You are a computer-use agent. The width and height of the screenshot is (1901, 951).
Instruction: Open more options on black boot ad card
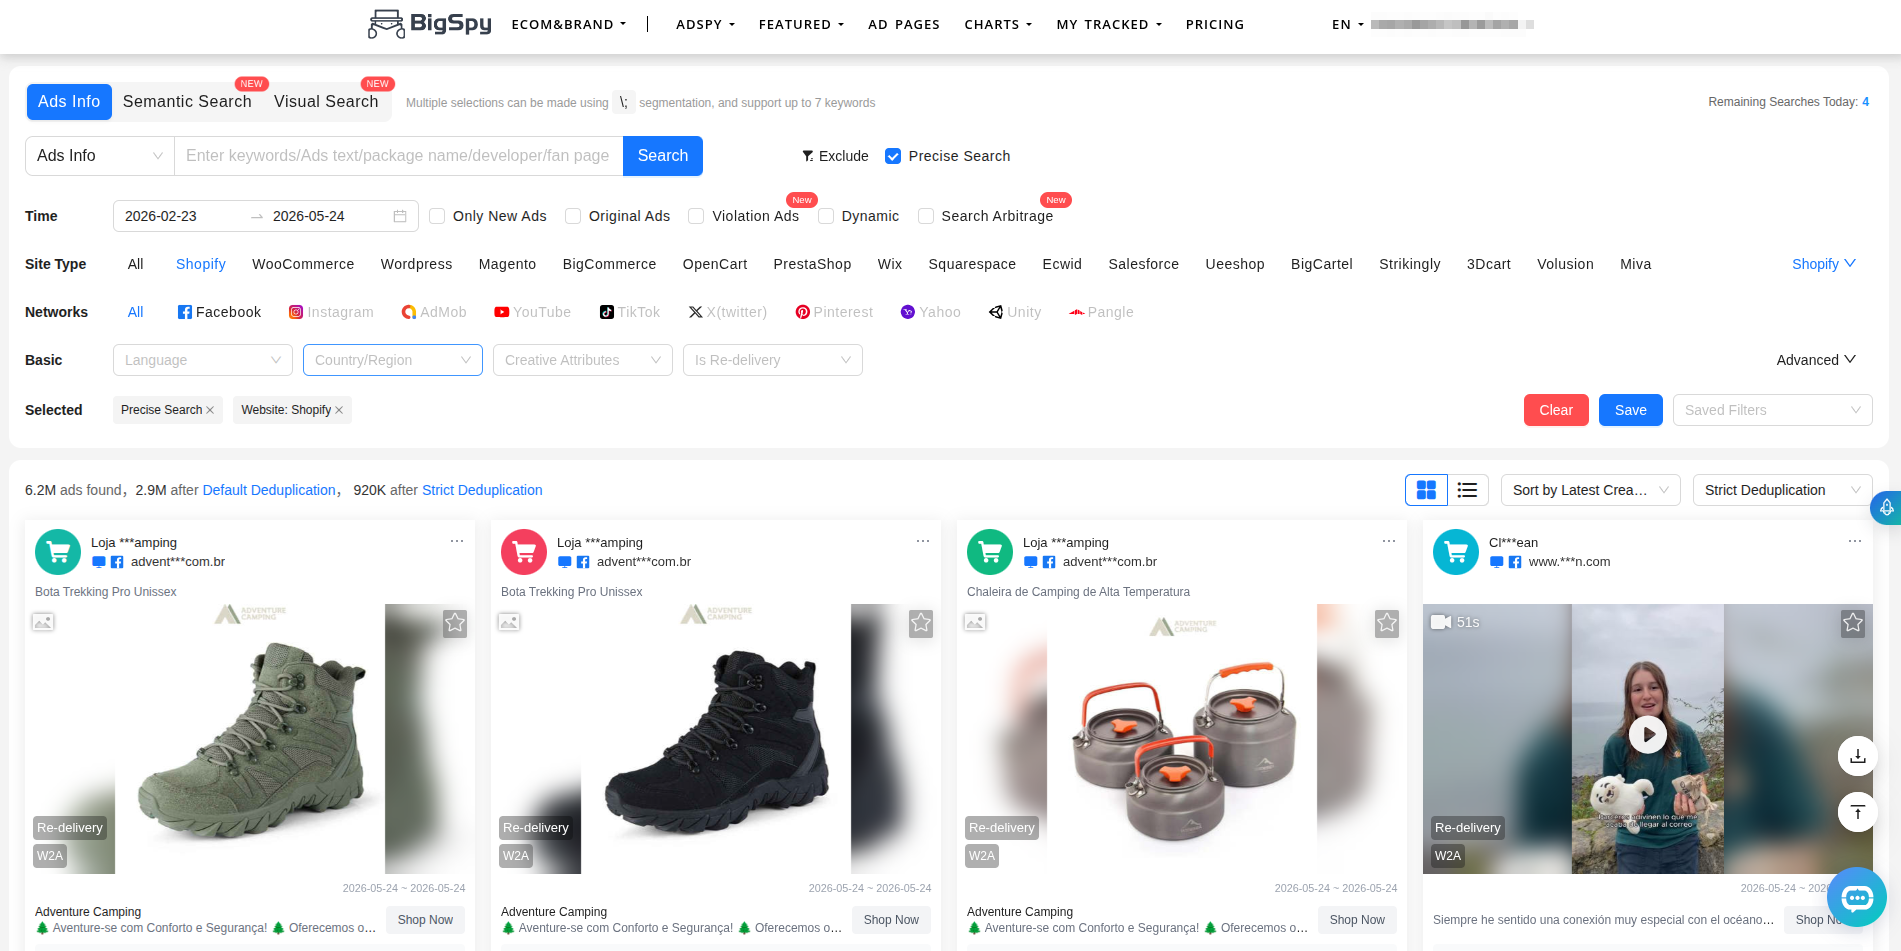[923, 541]
